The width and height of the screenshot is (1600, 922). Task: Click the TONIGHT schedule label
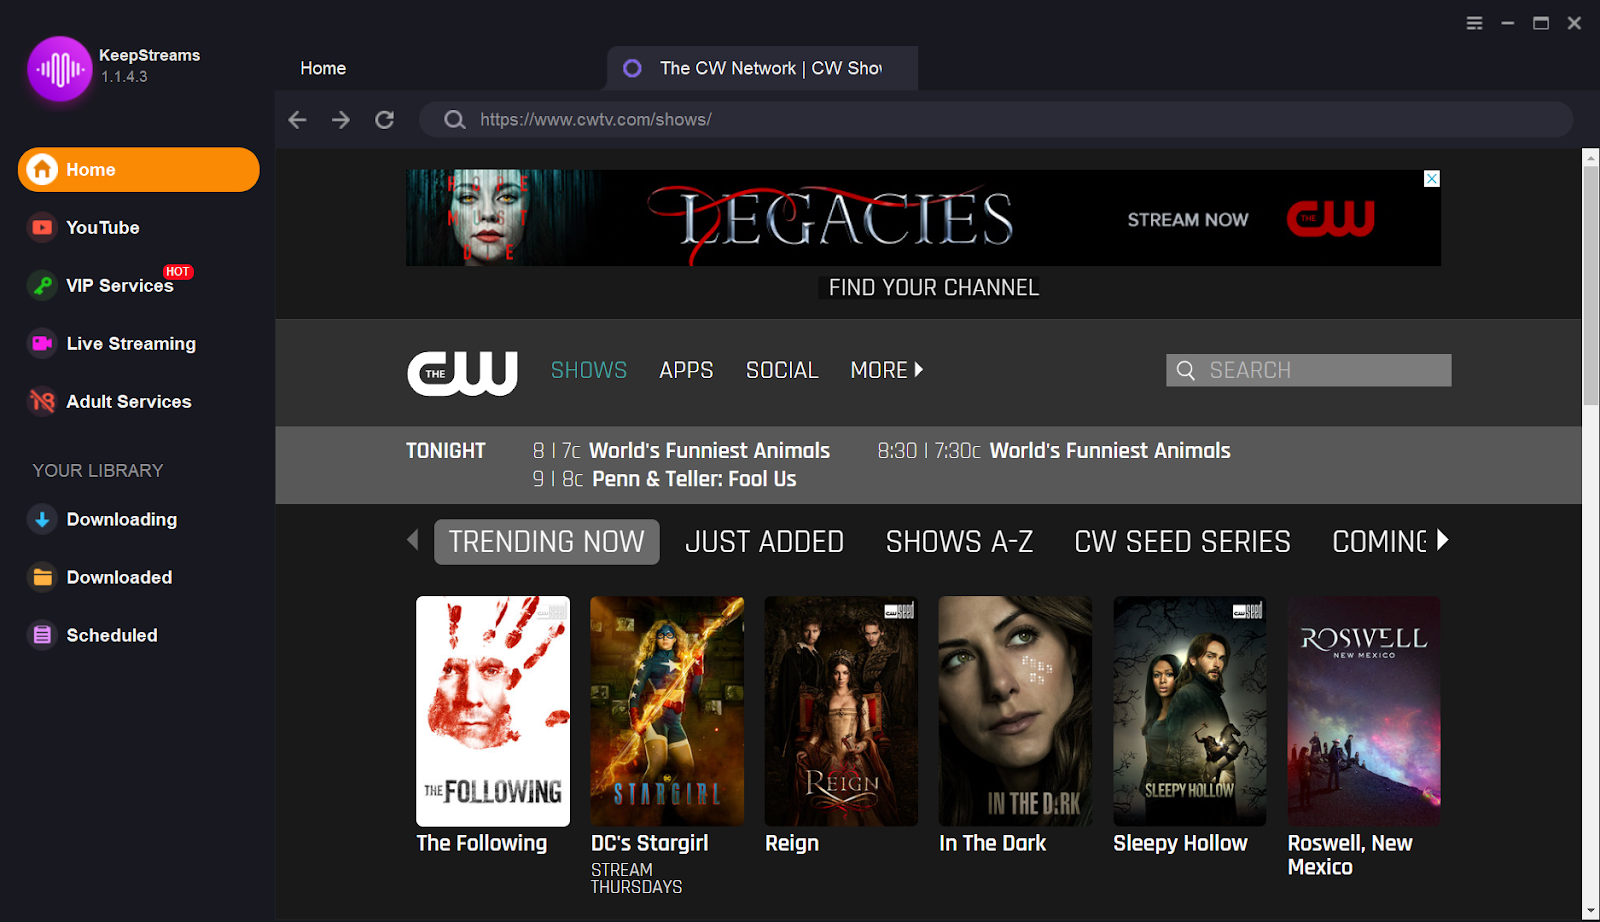pos(446,451)
